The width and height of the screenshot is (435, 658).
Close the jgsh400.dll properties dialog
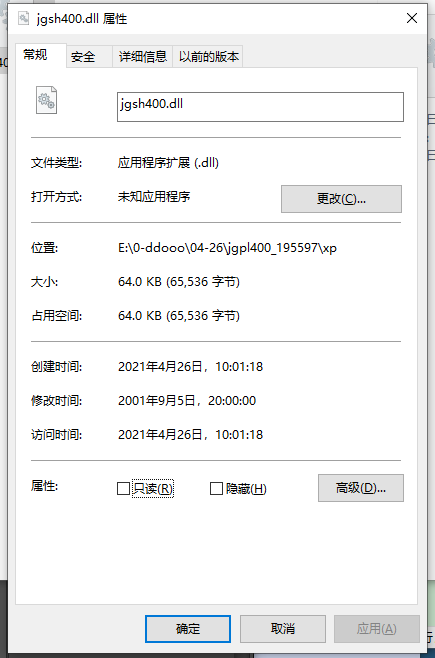[x=412, y=18]
